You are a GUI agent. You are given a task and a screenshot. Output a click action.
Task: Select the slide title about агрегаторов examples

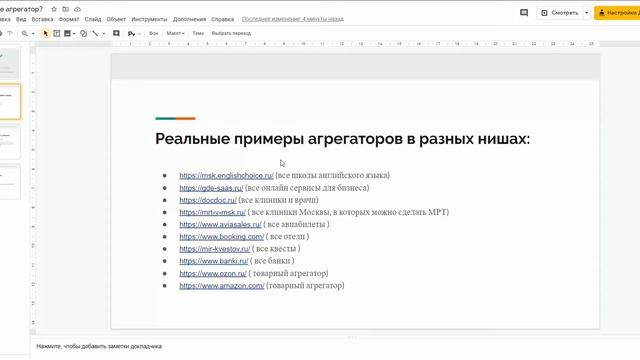(342, 139)
